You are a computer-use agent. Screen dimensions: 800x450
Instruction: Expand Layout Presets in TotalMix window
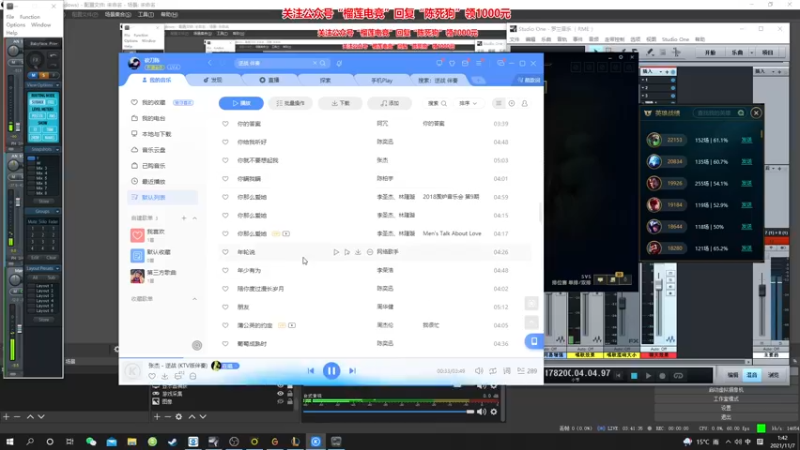[42, 268]
